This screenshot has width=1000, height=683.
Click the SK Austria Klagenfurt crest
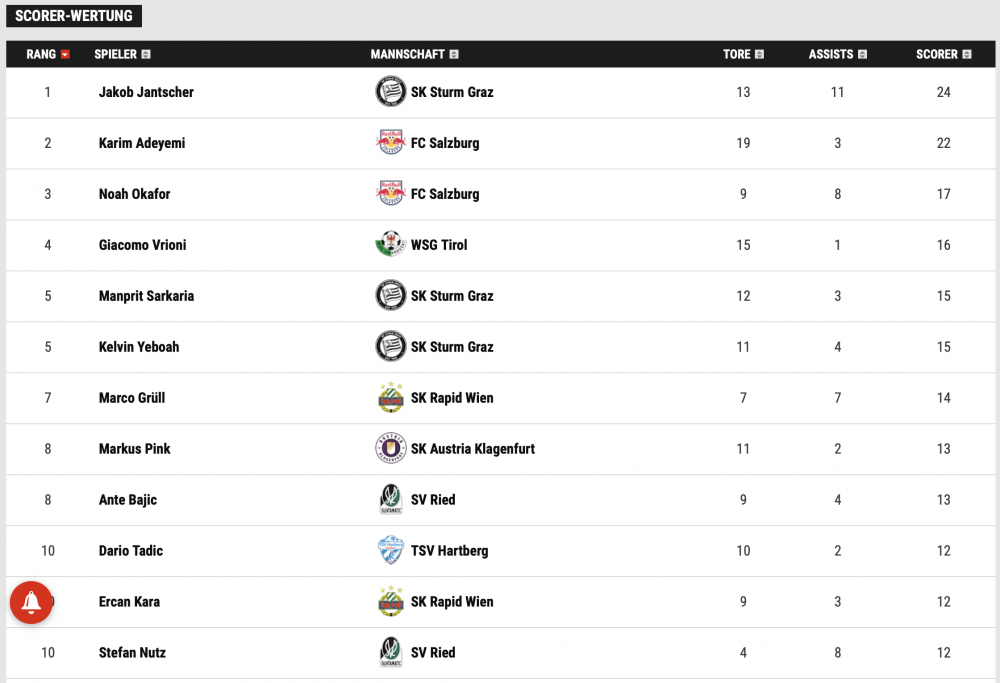point(390,448)
